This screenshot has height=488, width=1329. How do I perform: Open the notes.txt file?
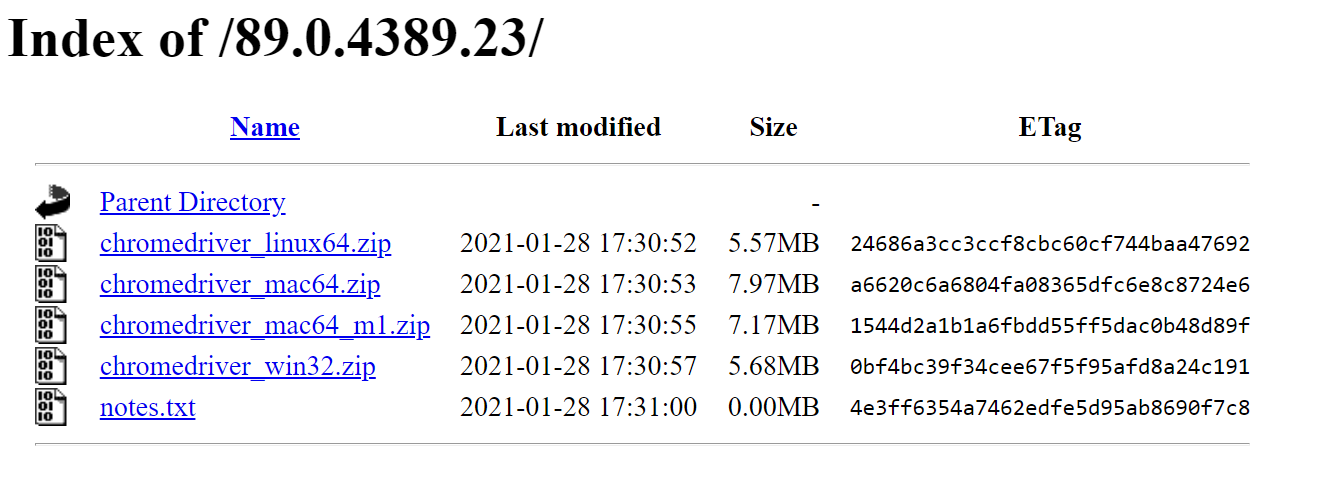[x=147, y=407]
